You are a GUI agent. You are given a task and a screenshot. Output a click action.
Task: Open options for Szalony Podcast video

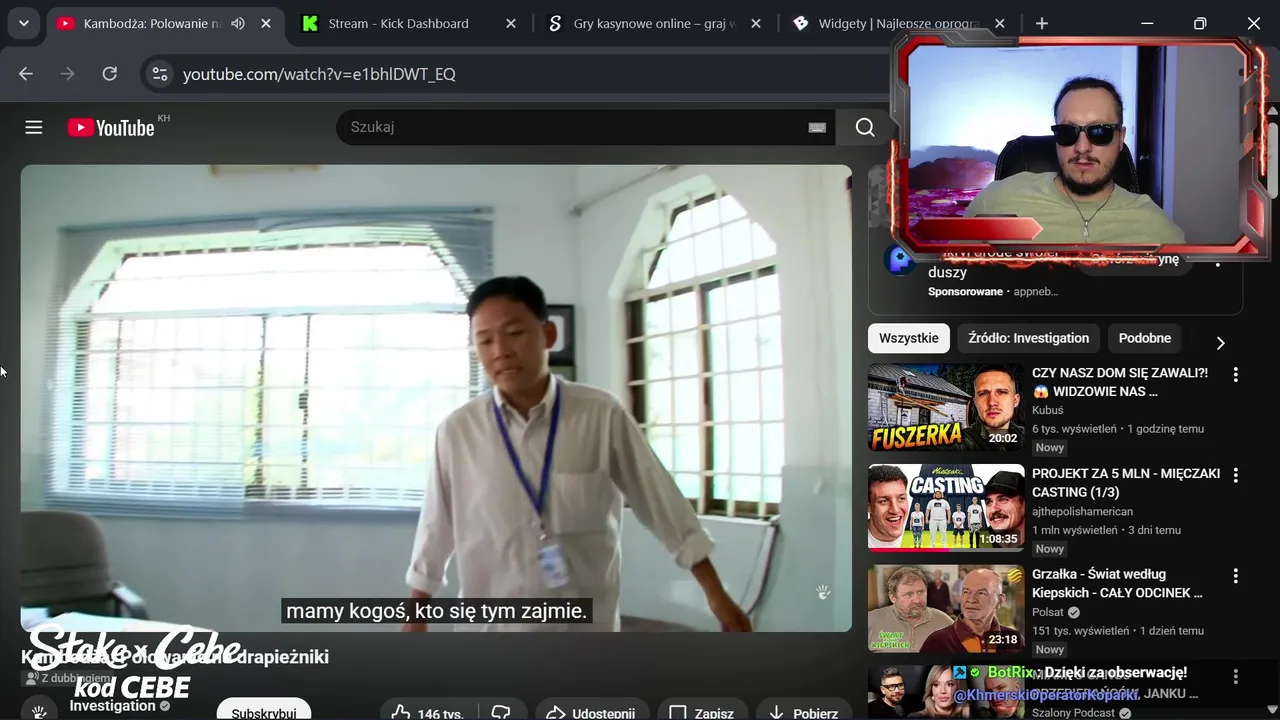[1236, 677]
